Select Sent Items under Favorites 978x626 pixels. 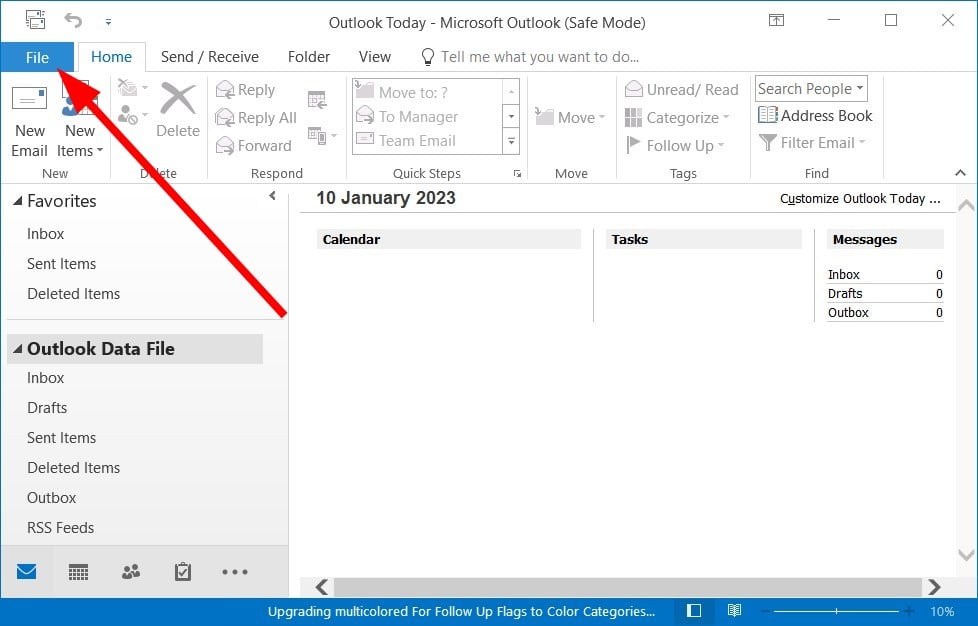coord(61,264)
